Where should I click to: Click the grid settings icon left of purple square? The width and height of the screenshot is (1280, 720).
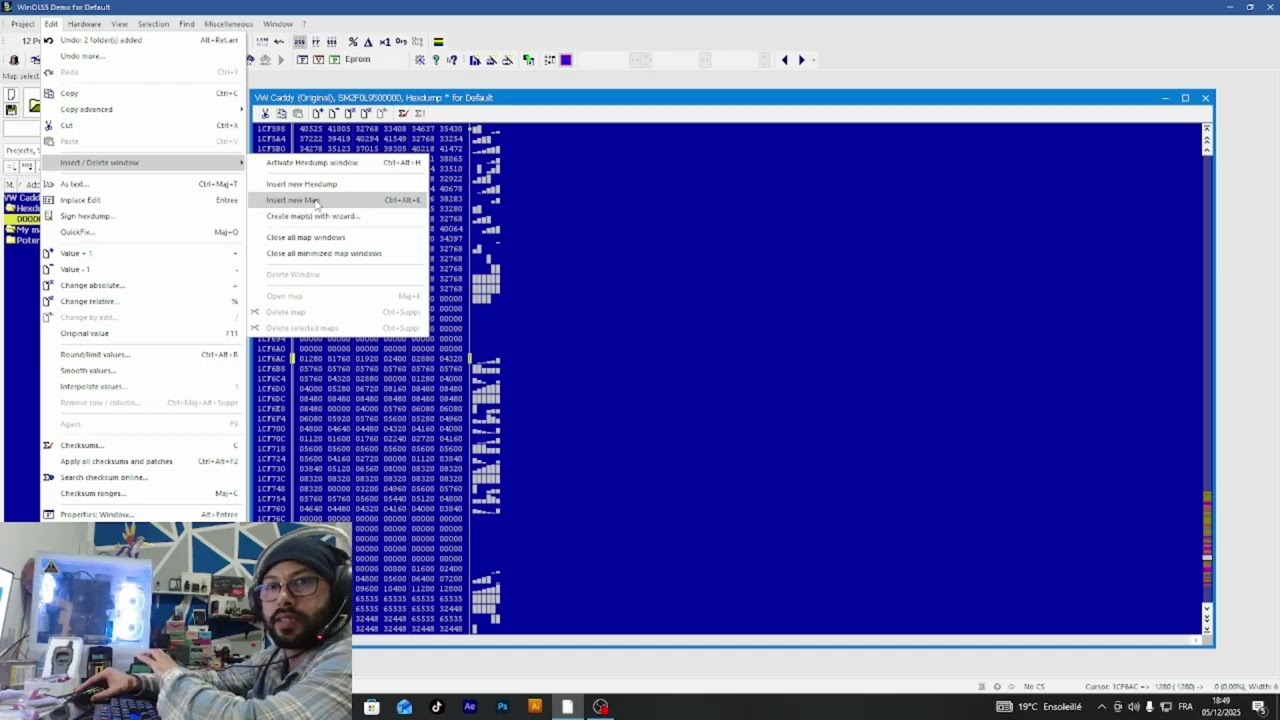pyautogui.click(x=550, y=60)
